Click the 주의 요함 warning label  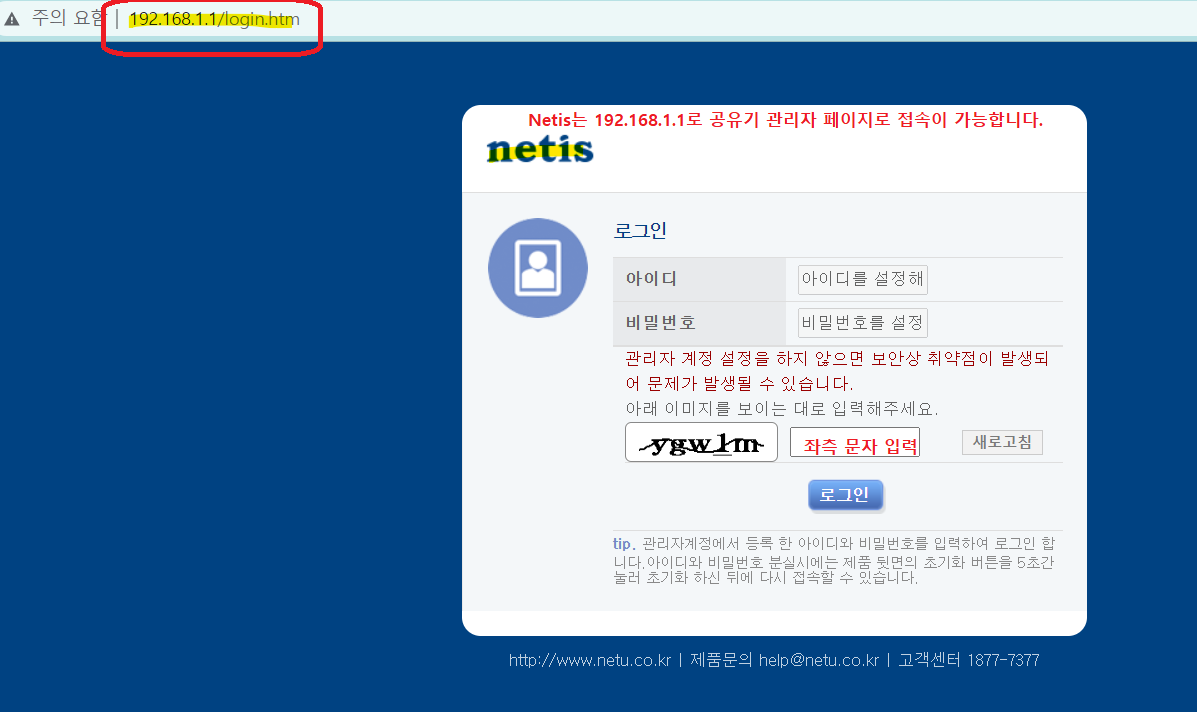coord(68,18)
